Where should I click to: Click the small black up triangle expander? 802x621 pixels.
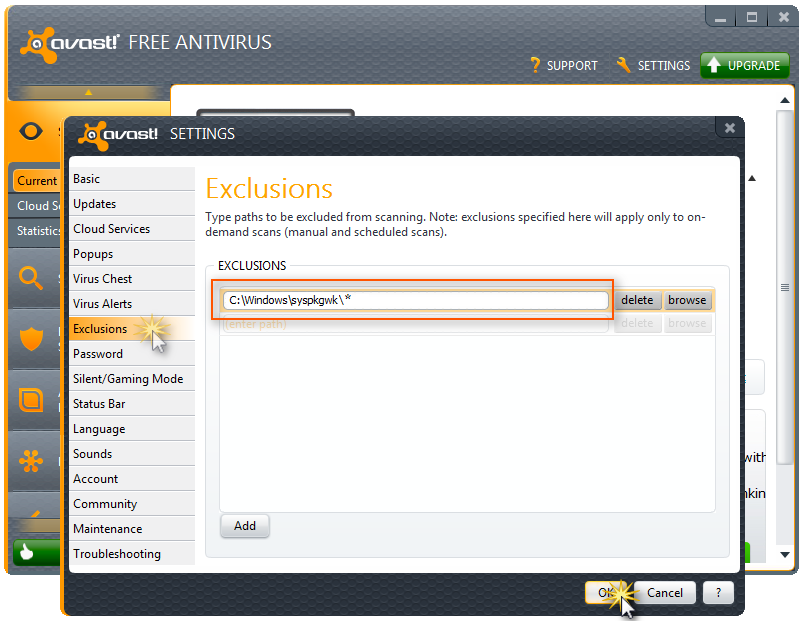pos(752,179)
